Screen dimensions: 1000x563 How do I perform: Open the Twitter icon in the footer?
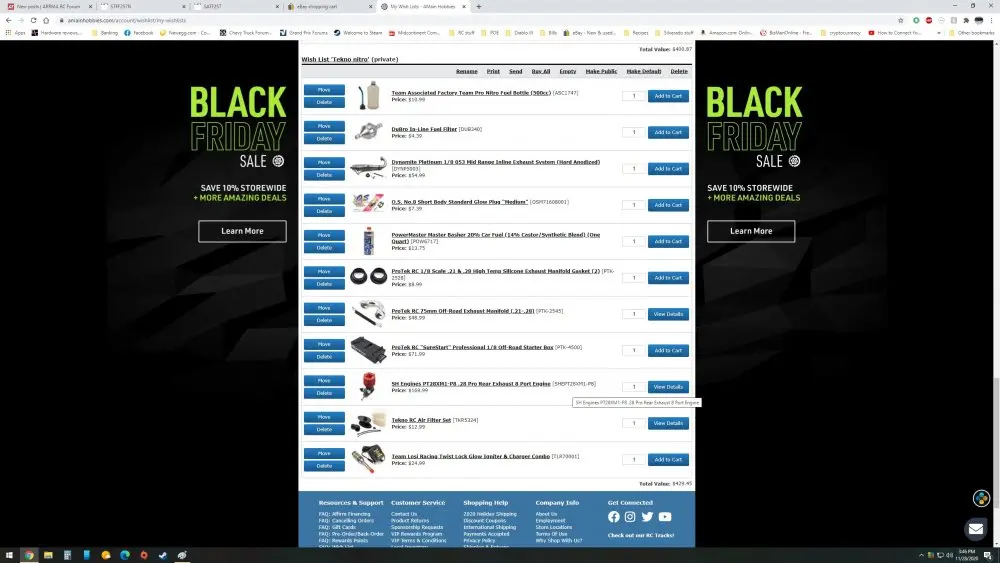pyautogui.click(x=647, y=516)
